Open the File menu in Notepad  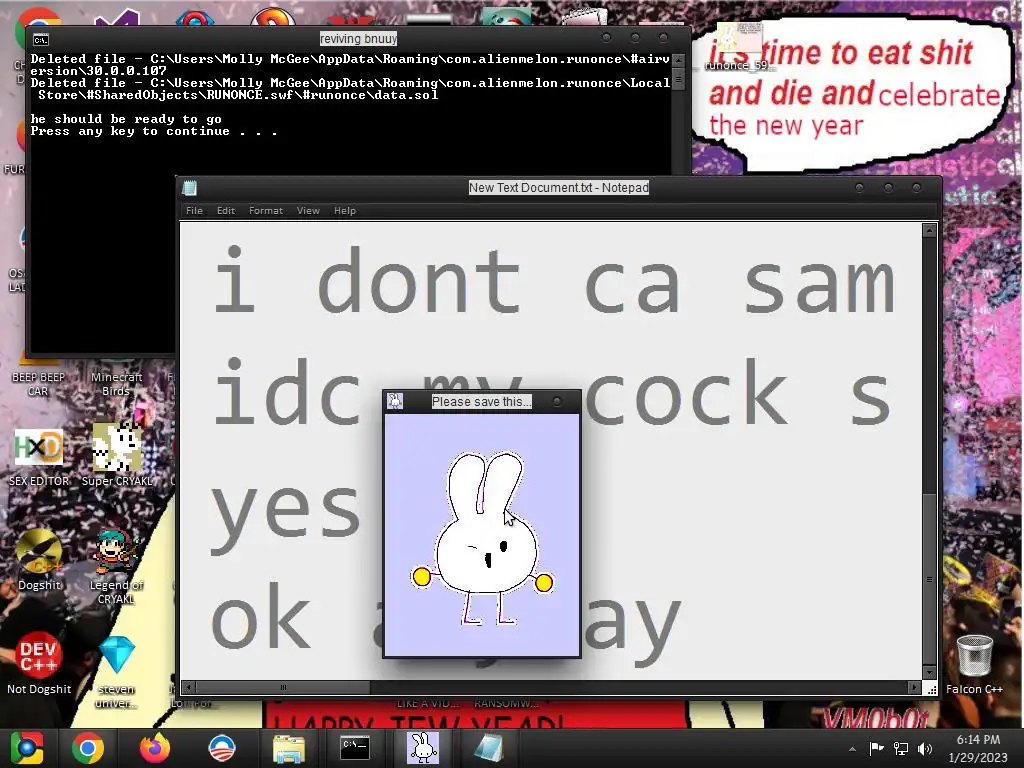point(194,210)
